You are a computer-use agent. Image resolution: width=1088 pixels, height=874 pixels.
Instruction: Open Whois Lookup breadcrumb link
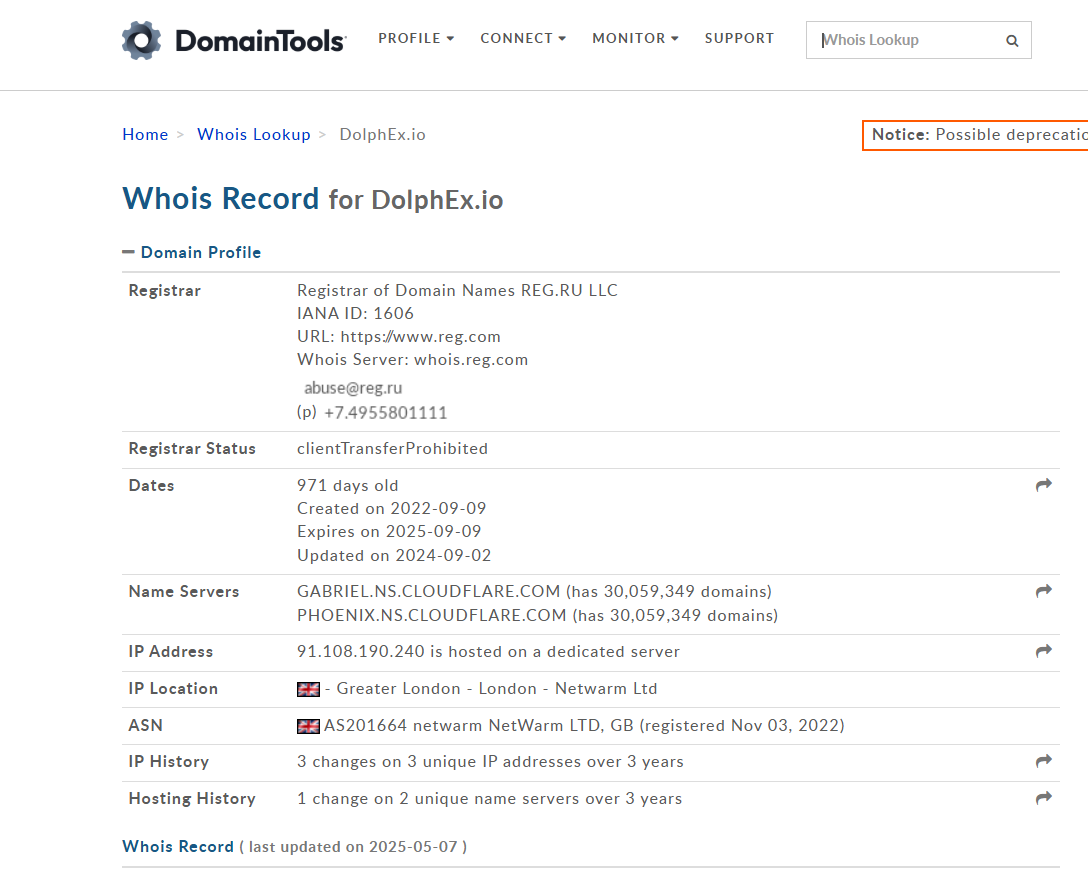(254, 135)
